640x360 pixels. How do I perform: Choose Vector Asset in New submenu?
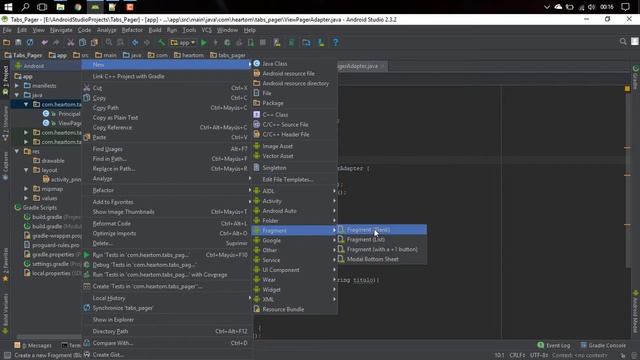tap(295, 156)
